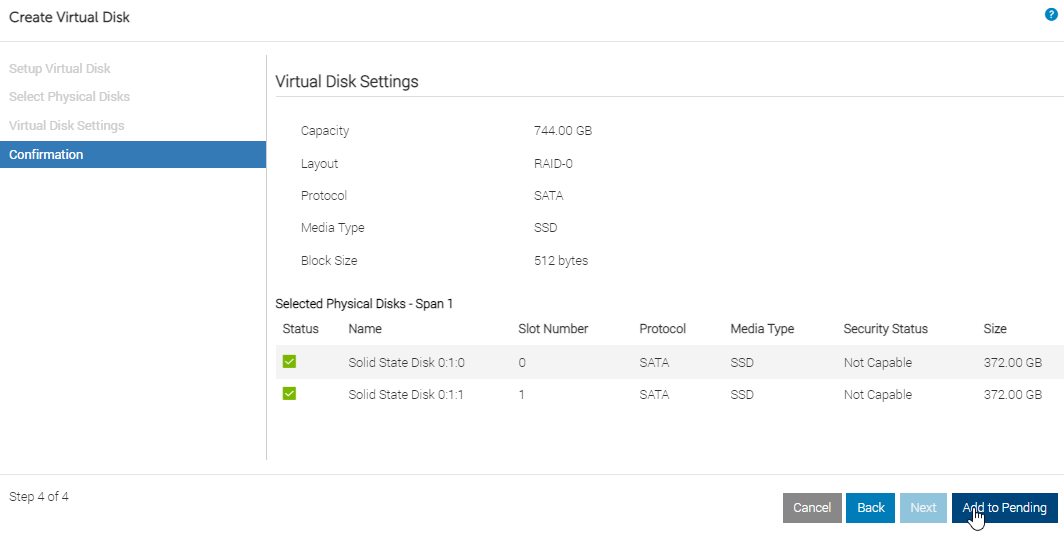Screen dimensions: 1064x535
Task: Click the Size column header
Action: (995, 329)
